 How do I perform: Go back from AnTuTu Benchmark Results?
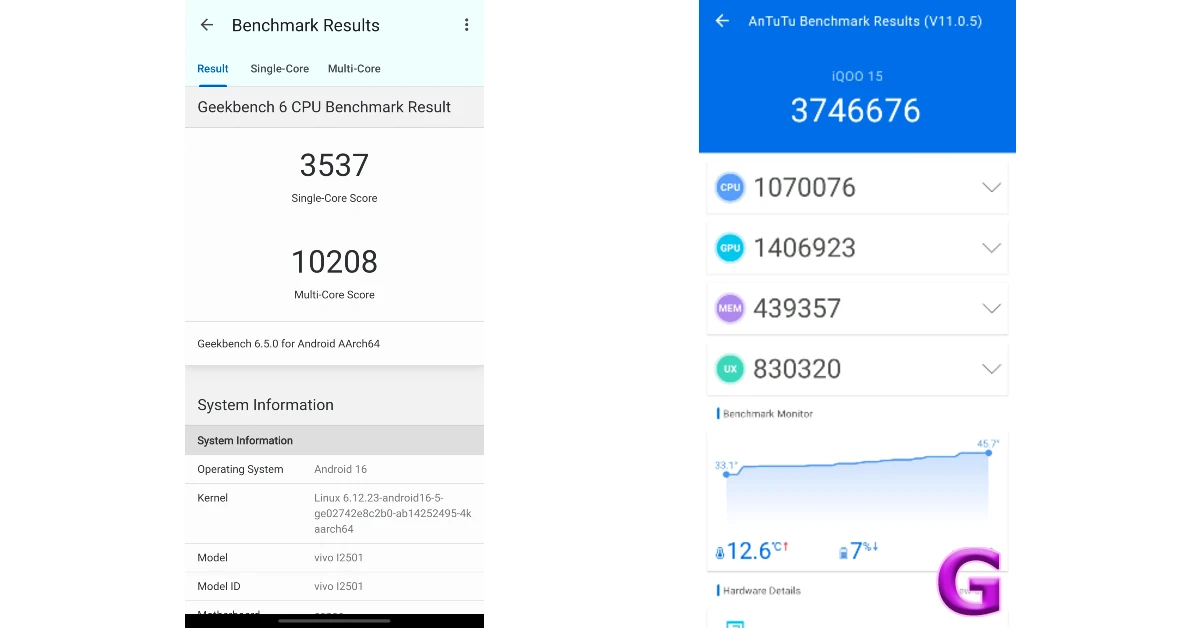pos(722,21)
